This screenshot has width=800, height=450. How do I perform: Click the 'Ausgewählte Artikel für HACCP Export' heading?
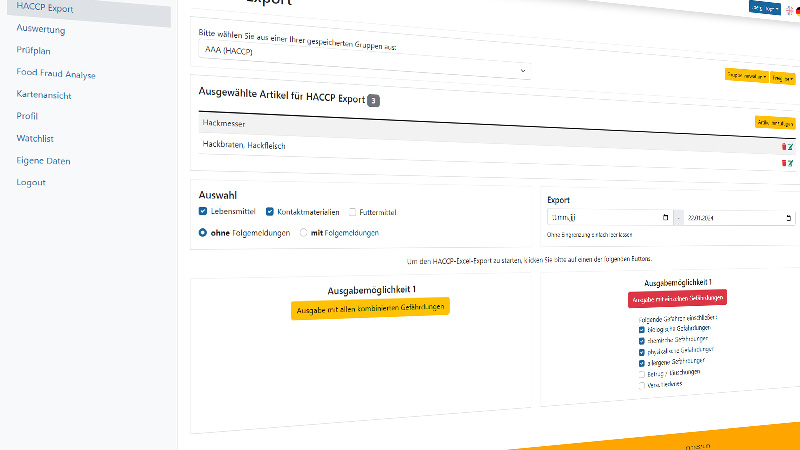(x=282, y=95)
